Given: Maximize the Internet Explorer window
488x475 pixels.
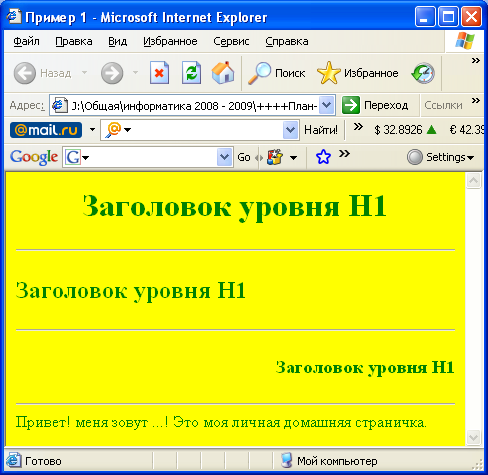Looking at the screenshot, I should click(x=448, y=16).
